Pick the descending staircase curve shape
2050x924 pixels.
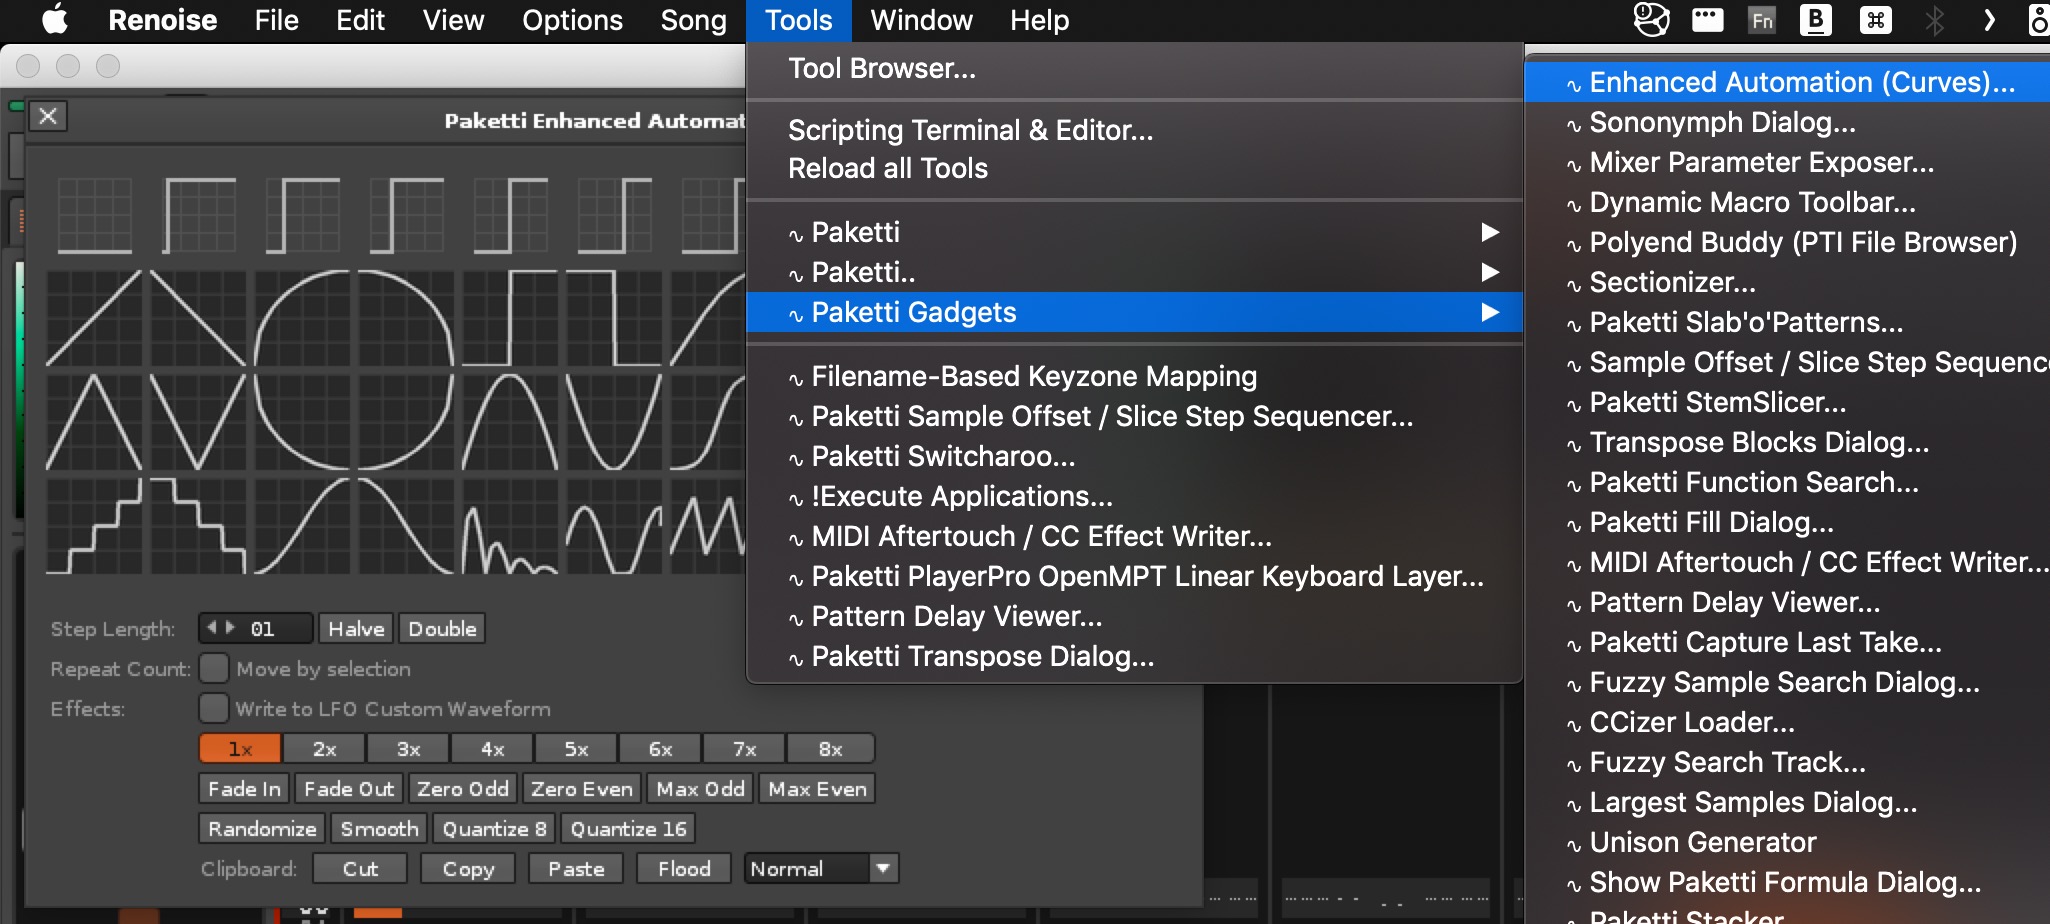point(198,526)
